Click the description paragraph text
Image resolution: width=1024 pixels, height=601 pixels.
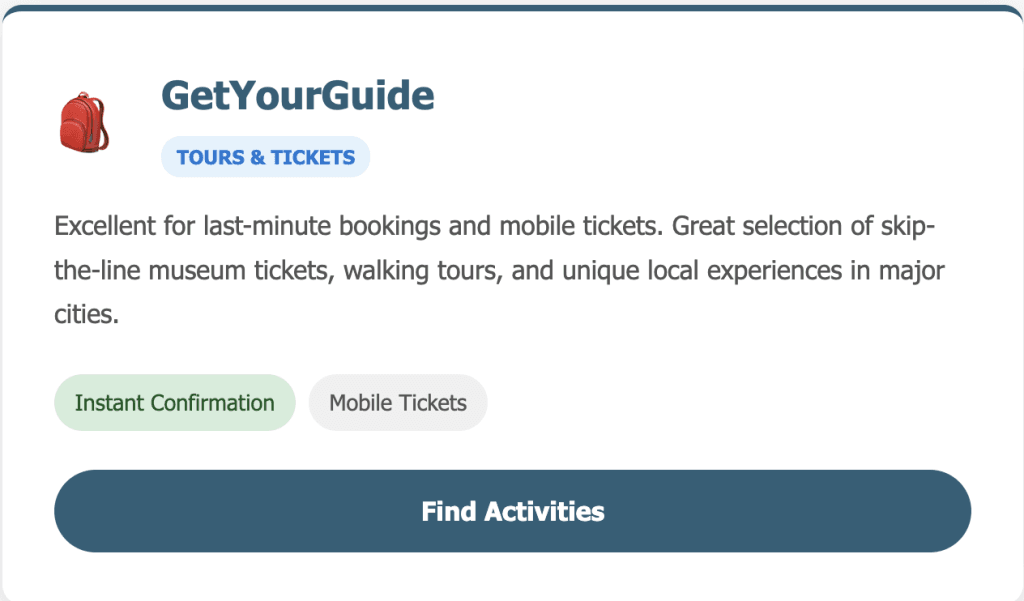point(500,271)
